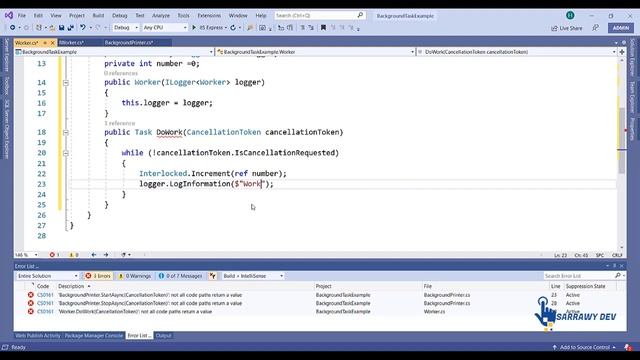
Task: Start debugging with IIS Express play button
Action: click(x=194, y=28)
